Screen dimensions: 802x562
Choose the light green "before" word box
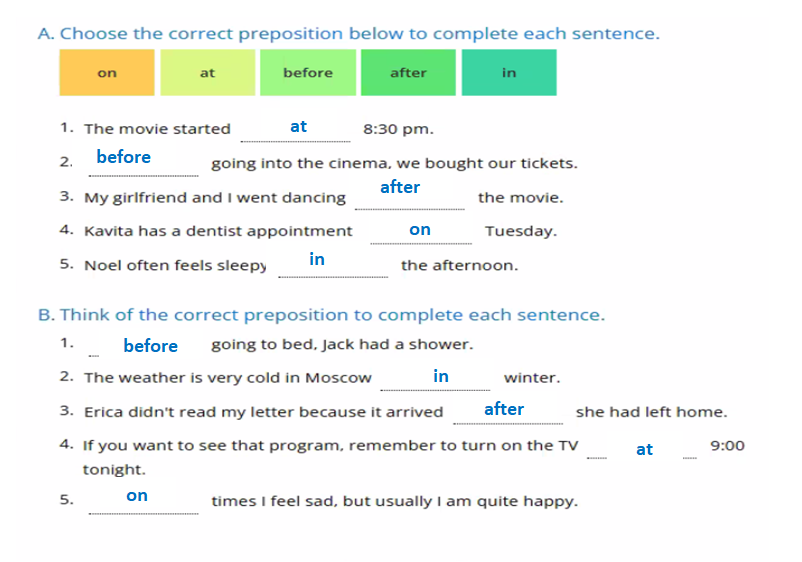click(x=308, y=73)
